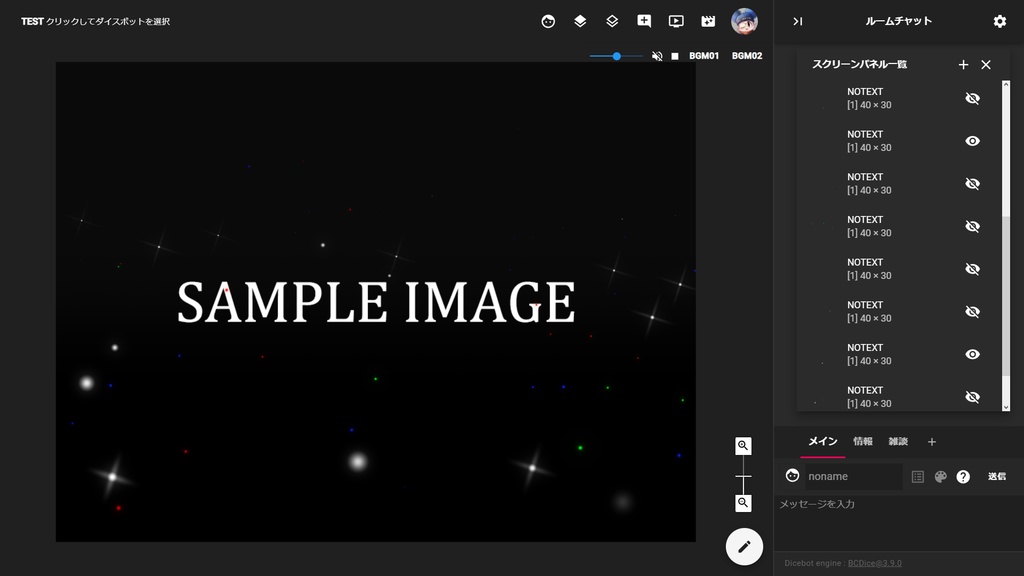Open the chat text color palette
1024x576 pixels.
click(x=940, y=476)
